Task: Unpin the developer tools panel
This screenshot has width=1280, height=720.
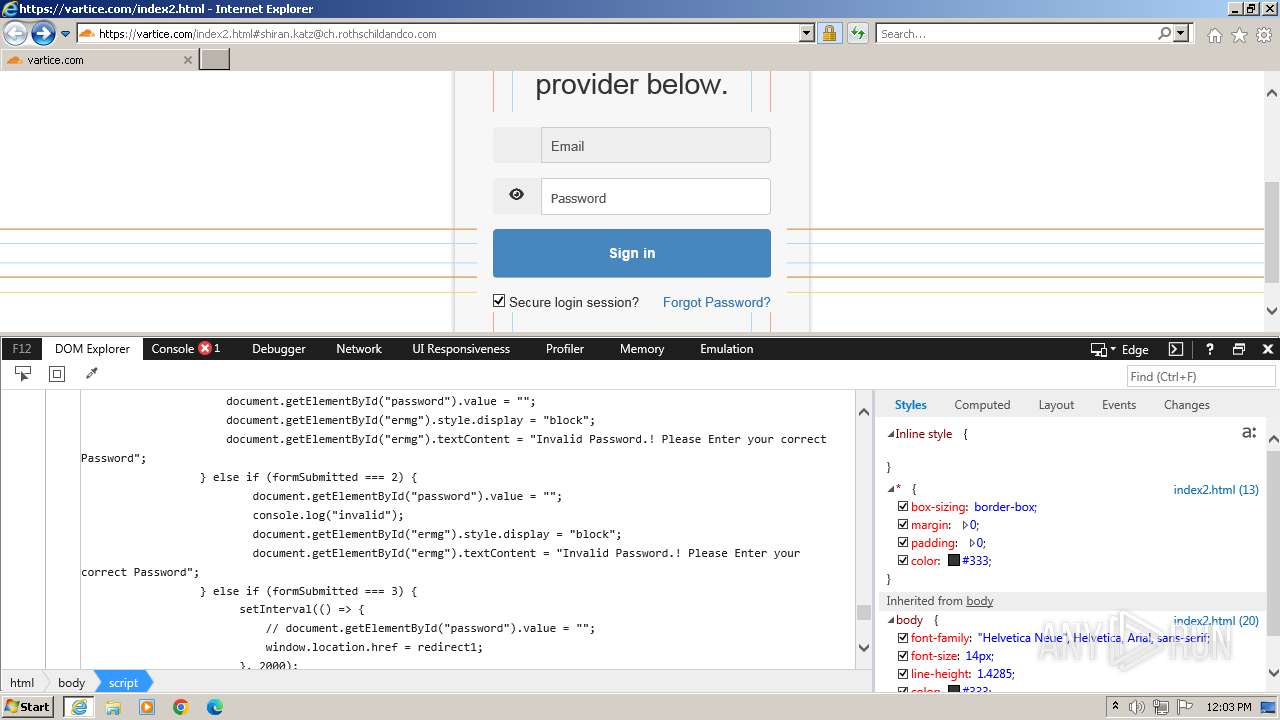Action: pyautogui.click(x=1239, y=349)
